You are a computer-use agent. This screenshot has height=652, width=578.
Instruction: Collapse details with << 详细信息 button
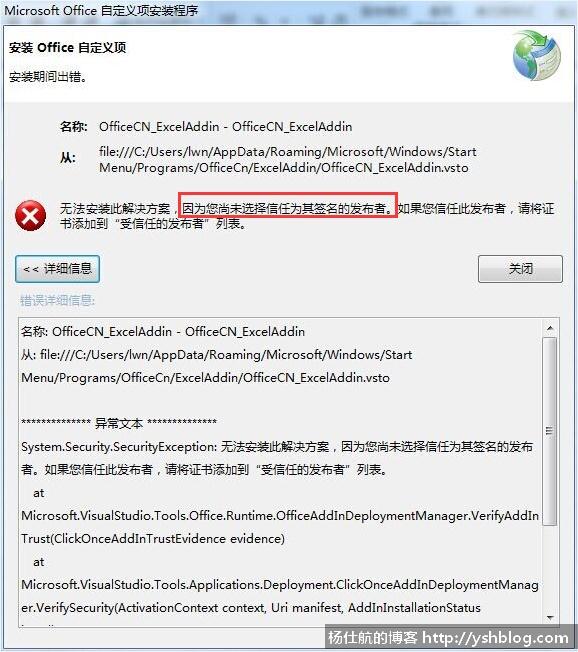[57, 269]
